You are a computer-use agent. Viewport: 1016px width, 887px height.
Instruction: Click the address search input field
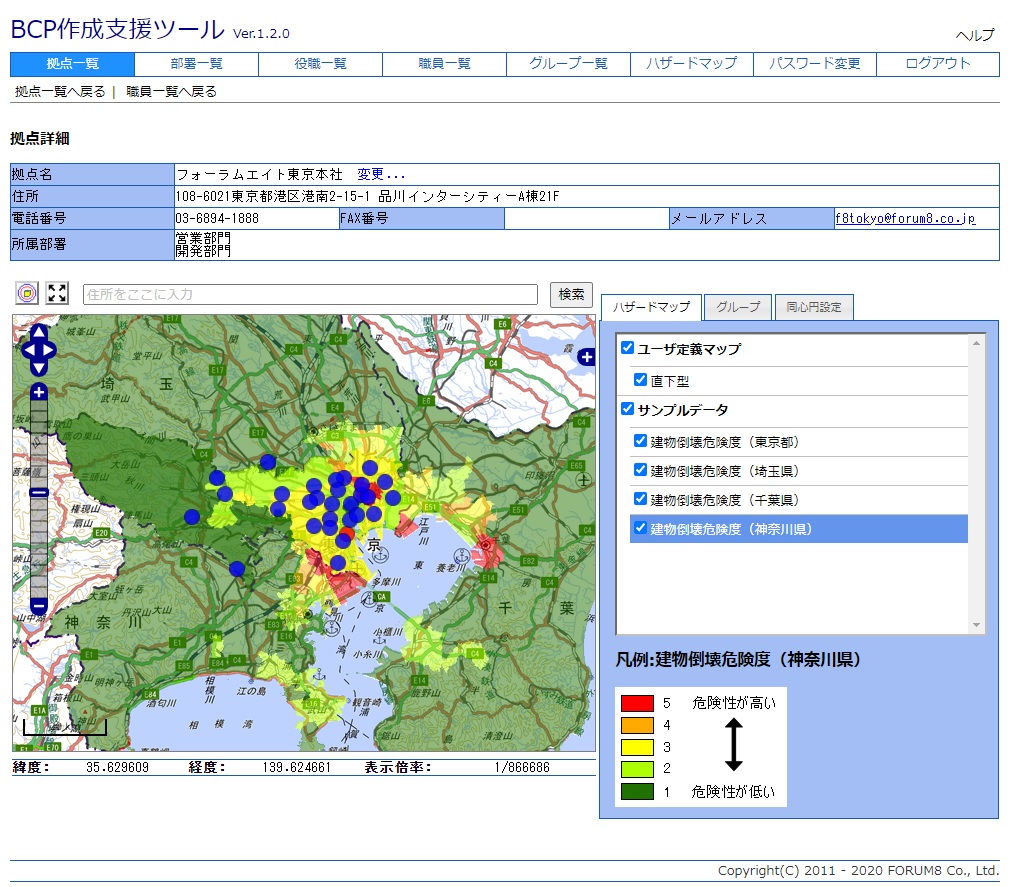pyautogui.click(x=311, y=294)
